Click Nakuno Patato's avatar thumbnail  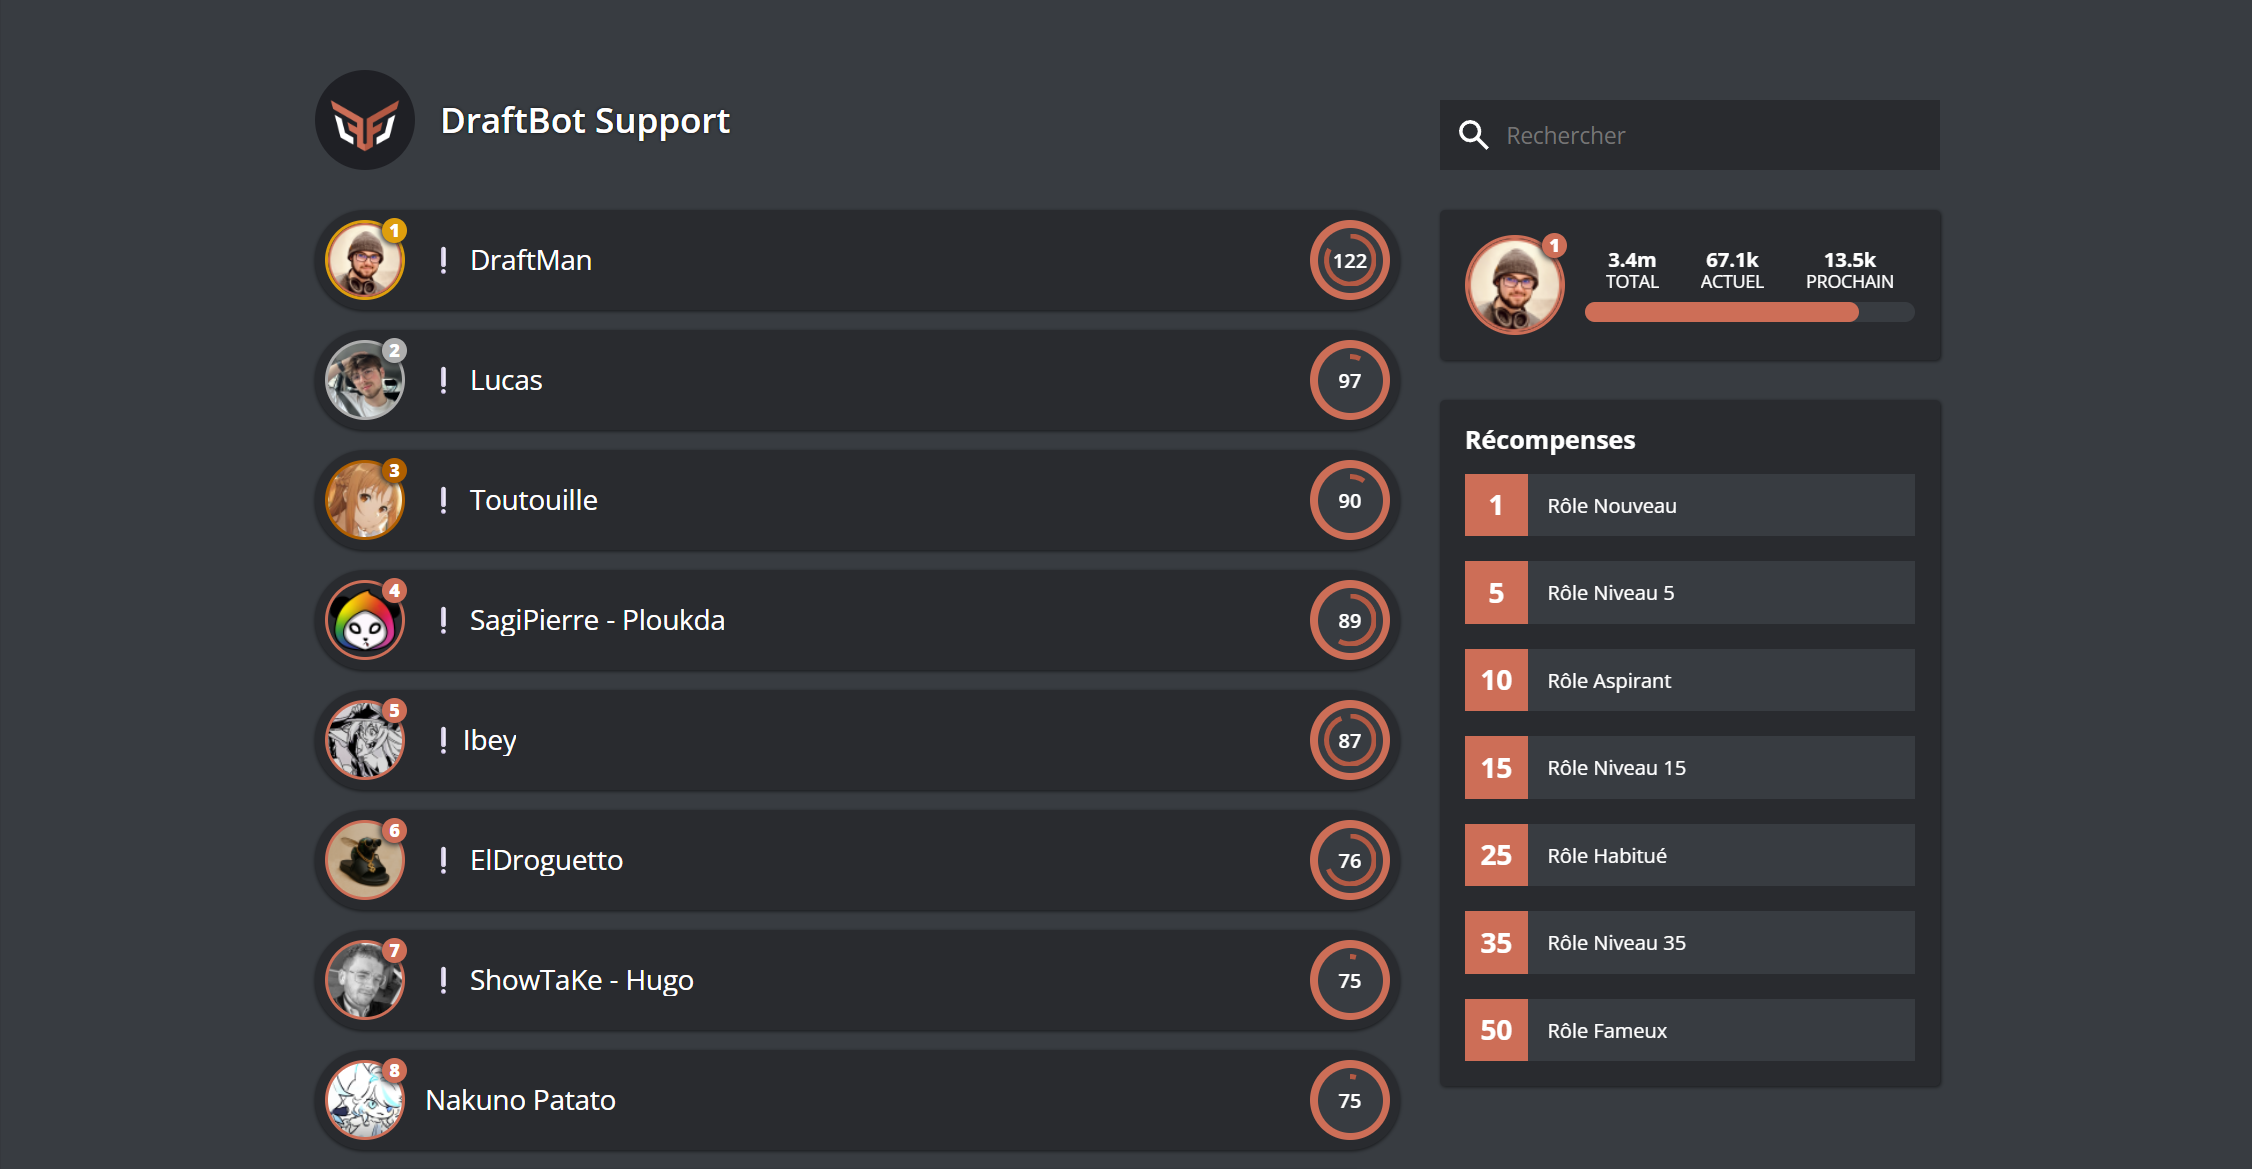tap(363, 1100)
